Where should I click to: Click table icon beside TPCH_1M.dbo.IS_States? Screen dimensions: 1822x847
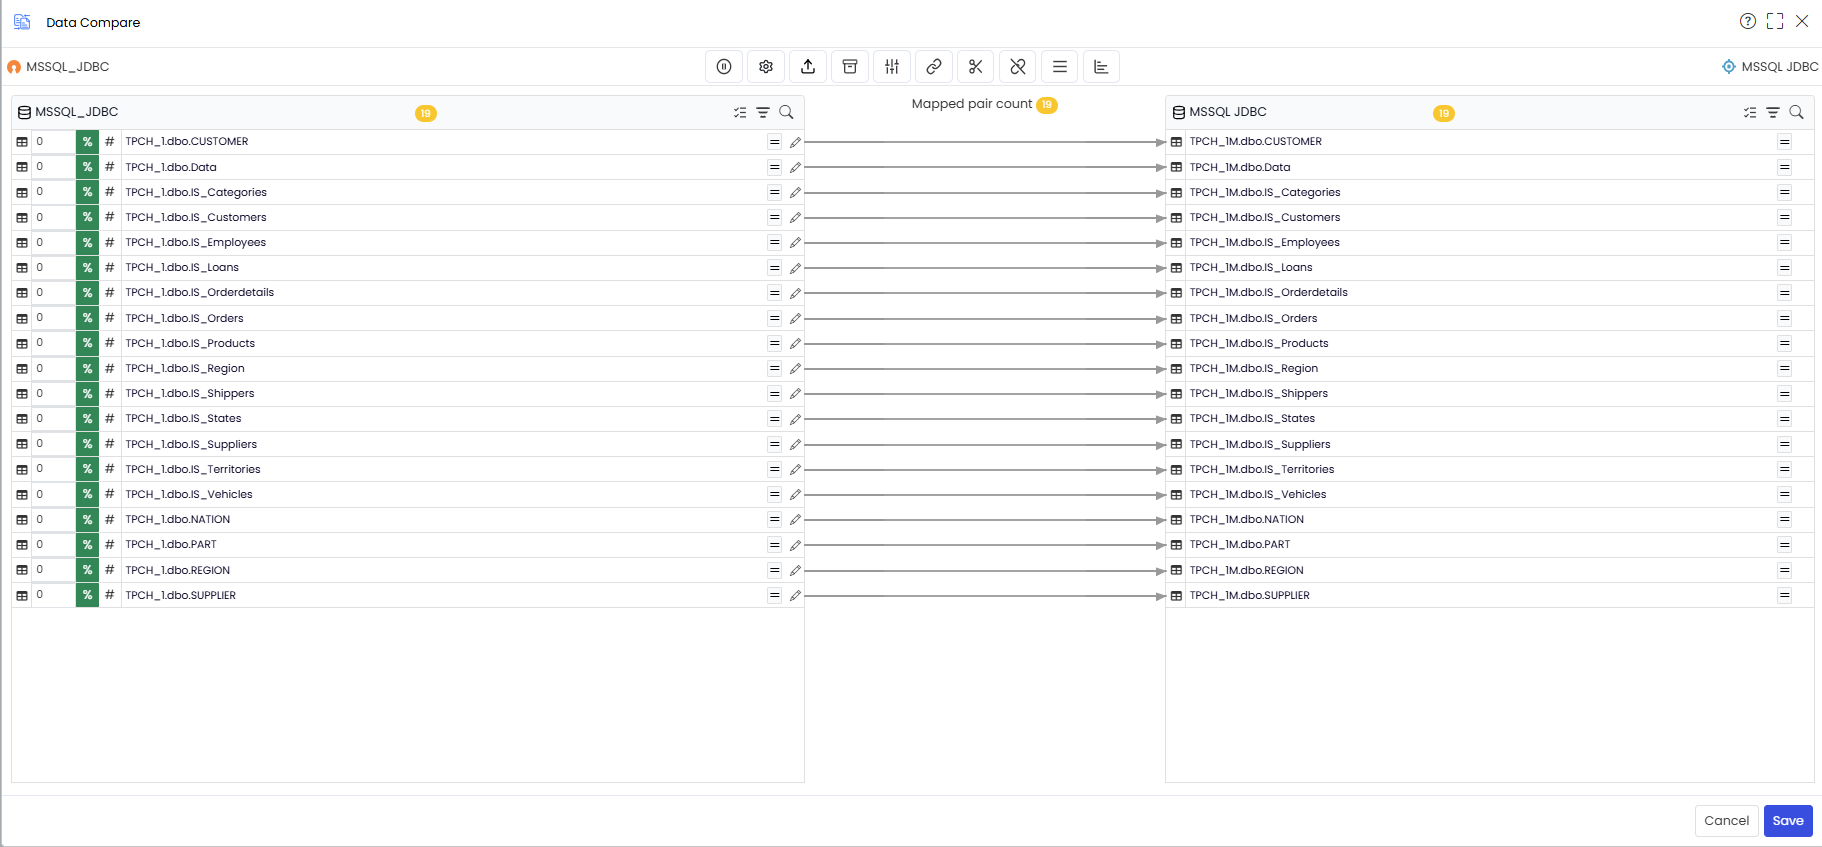(1177, 419)
